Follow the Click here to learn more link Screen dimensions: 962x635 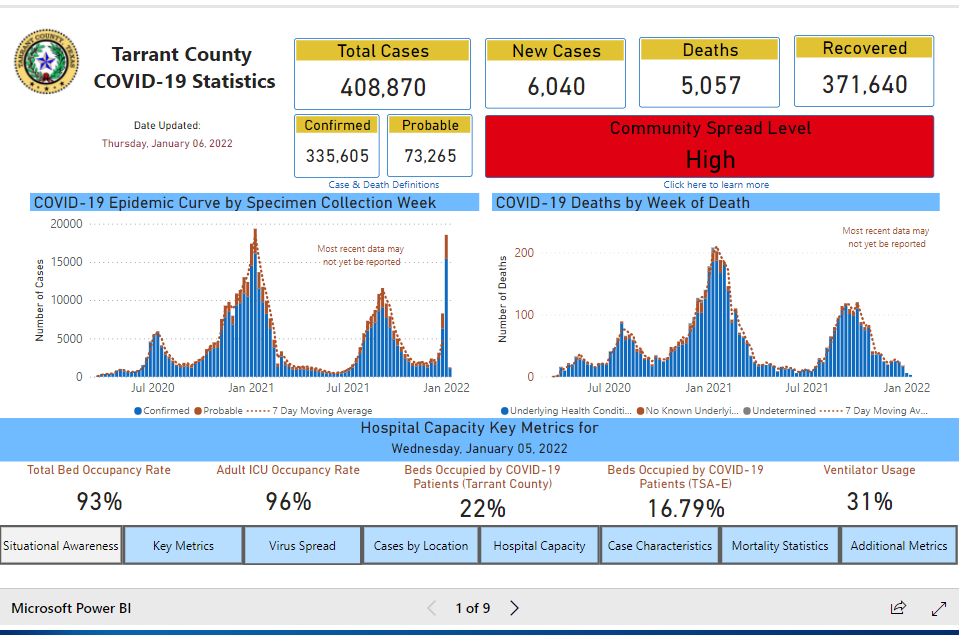[x=716, y=185]
